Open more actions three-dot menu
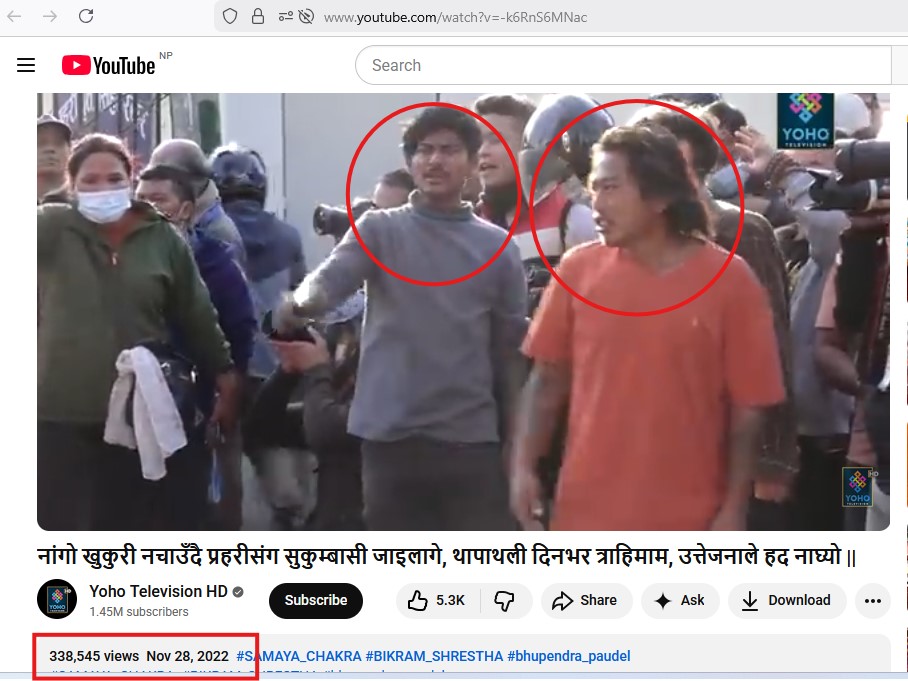Screen dimensions: 908x681 click(872, 600)
